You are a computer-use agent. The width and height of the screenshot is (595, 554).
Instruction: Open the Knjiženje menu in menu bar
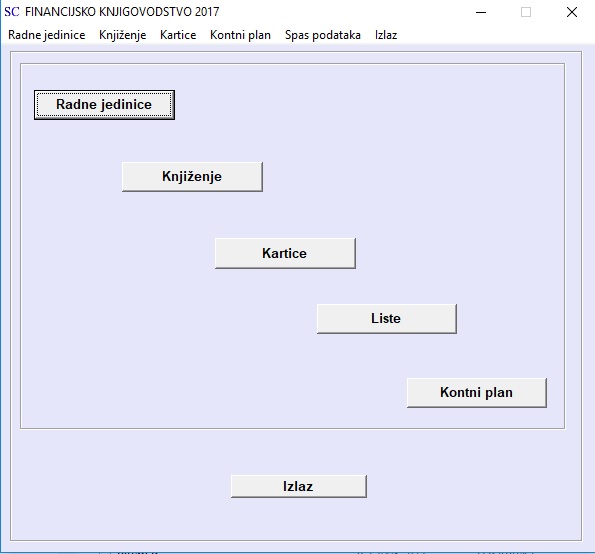pyautogui.click(x=123, y=35)
